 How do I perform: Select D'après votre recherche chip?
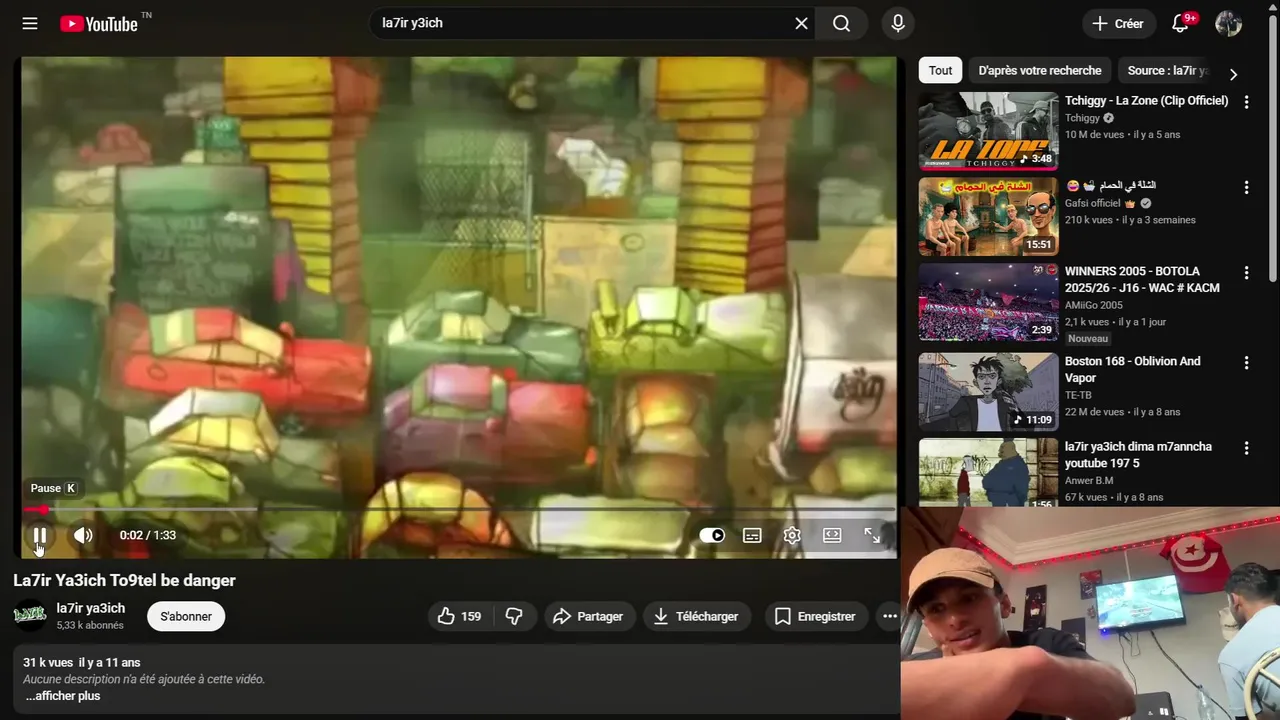[1040, 70]
